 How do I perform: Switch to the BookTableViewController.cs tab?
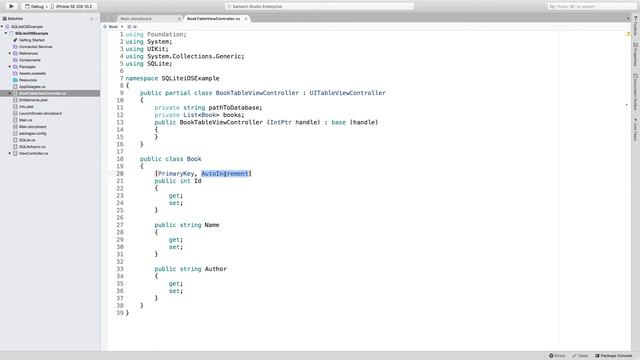tap(213, 19)
